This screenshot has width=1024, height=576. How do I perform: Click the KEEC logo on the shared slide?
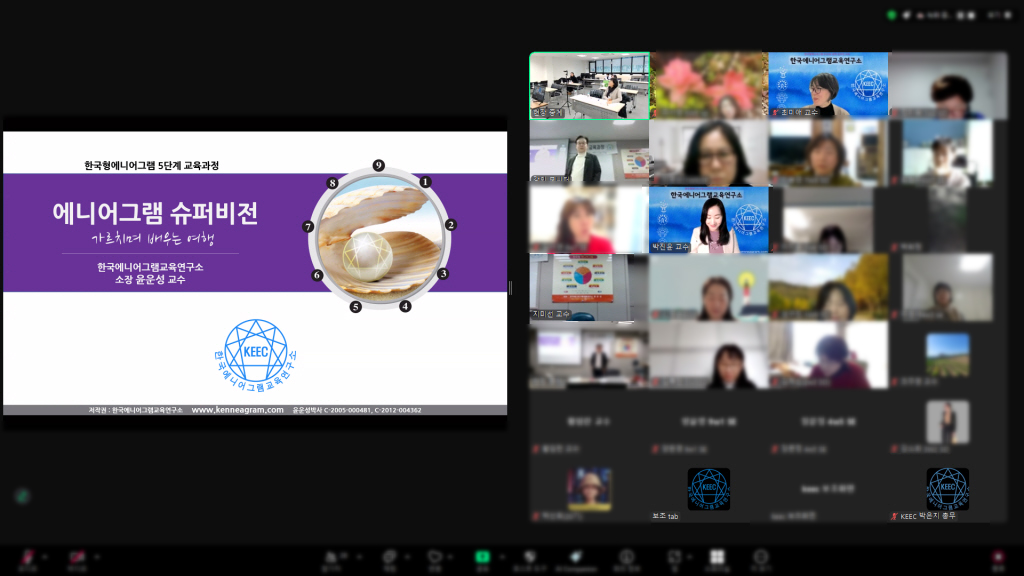[x=255, y=355]
